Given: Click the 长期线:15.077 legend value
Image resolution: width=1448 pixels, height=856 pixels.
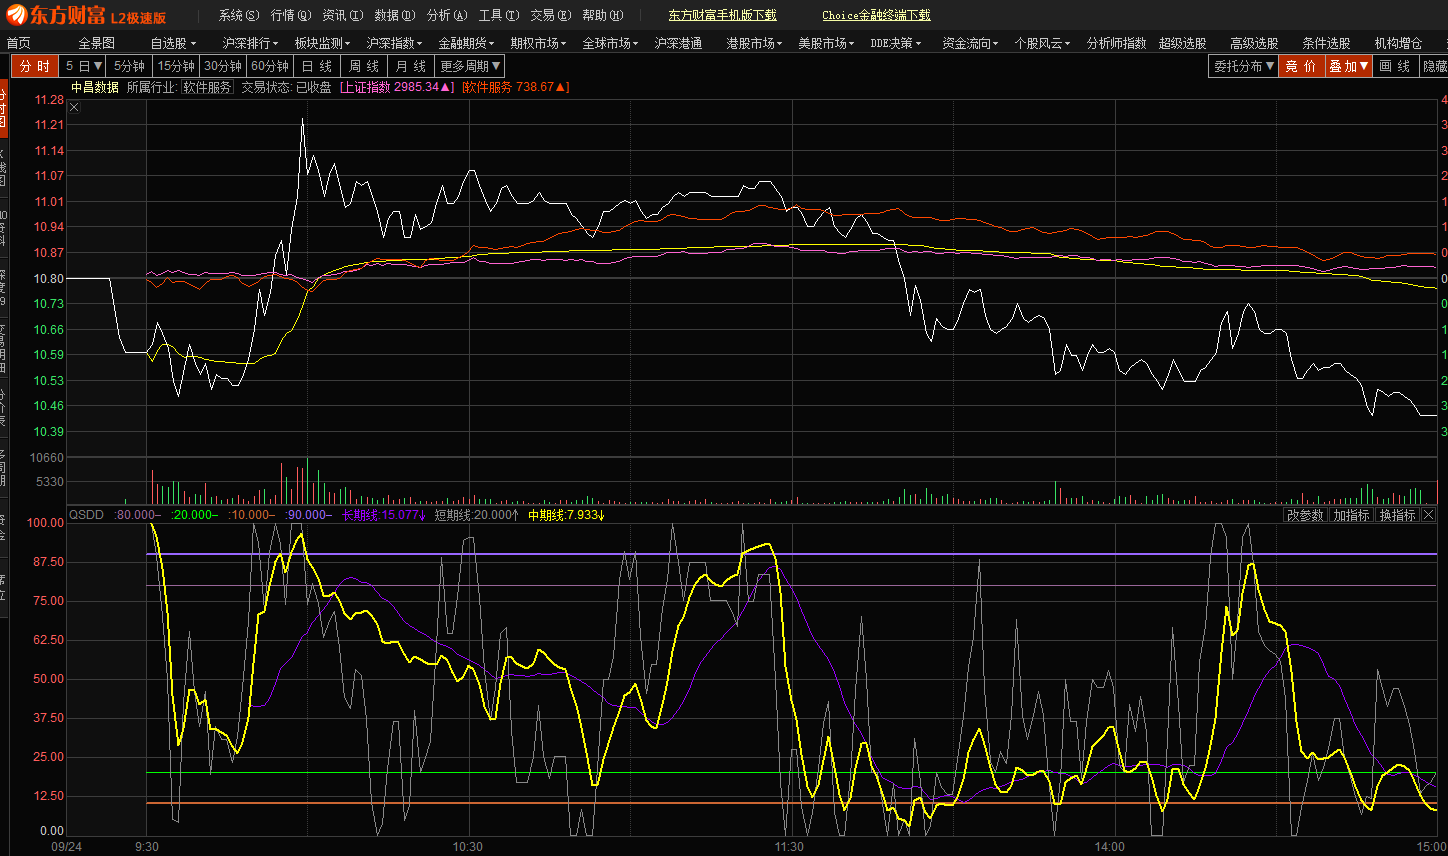Looking at the screenshot, I should tap(384, 515).
